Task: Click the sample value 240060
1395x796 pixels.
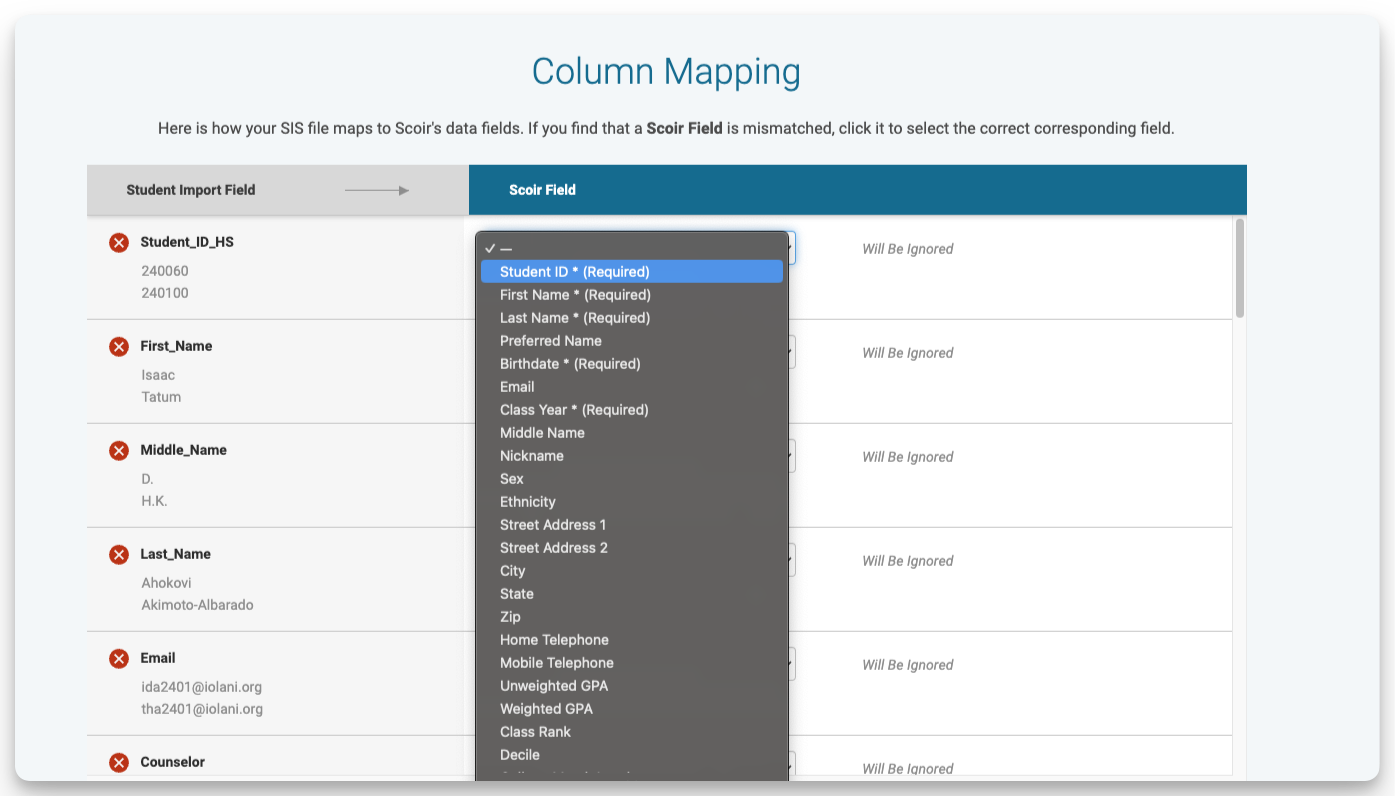Action: 165,271
